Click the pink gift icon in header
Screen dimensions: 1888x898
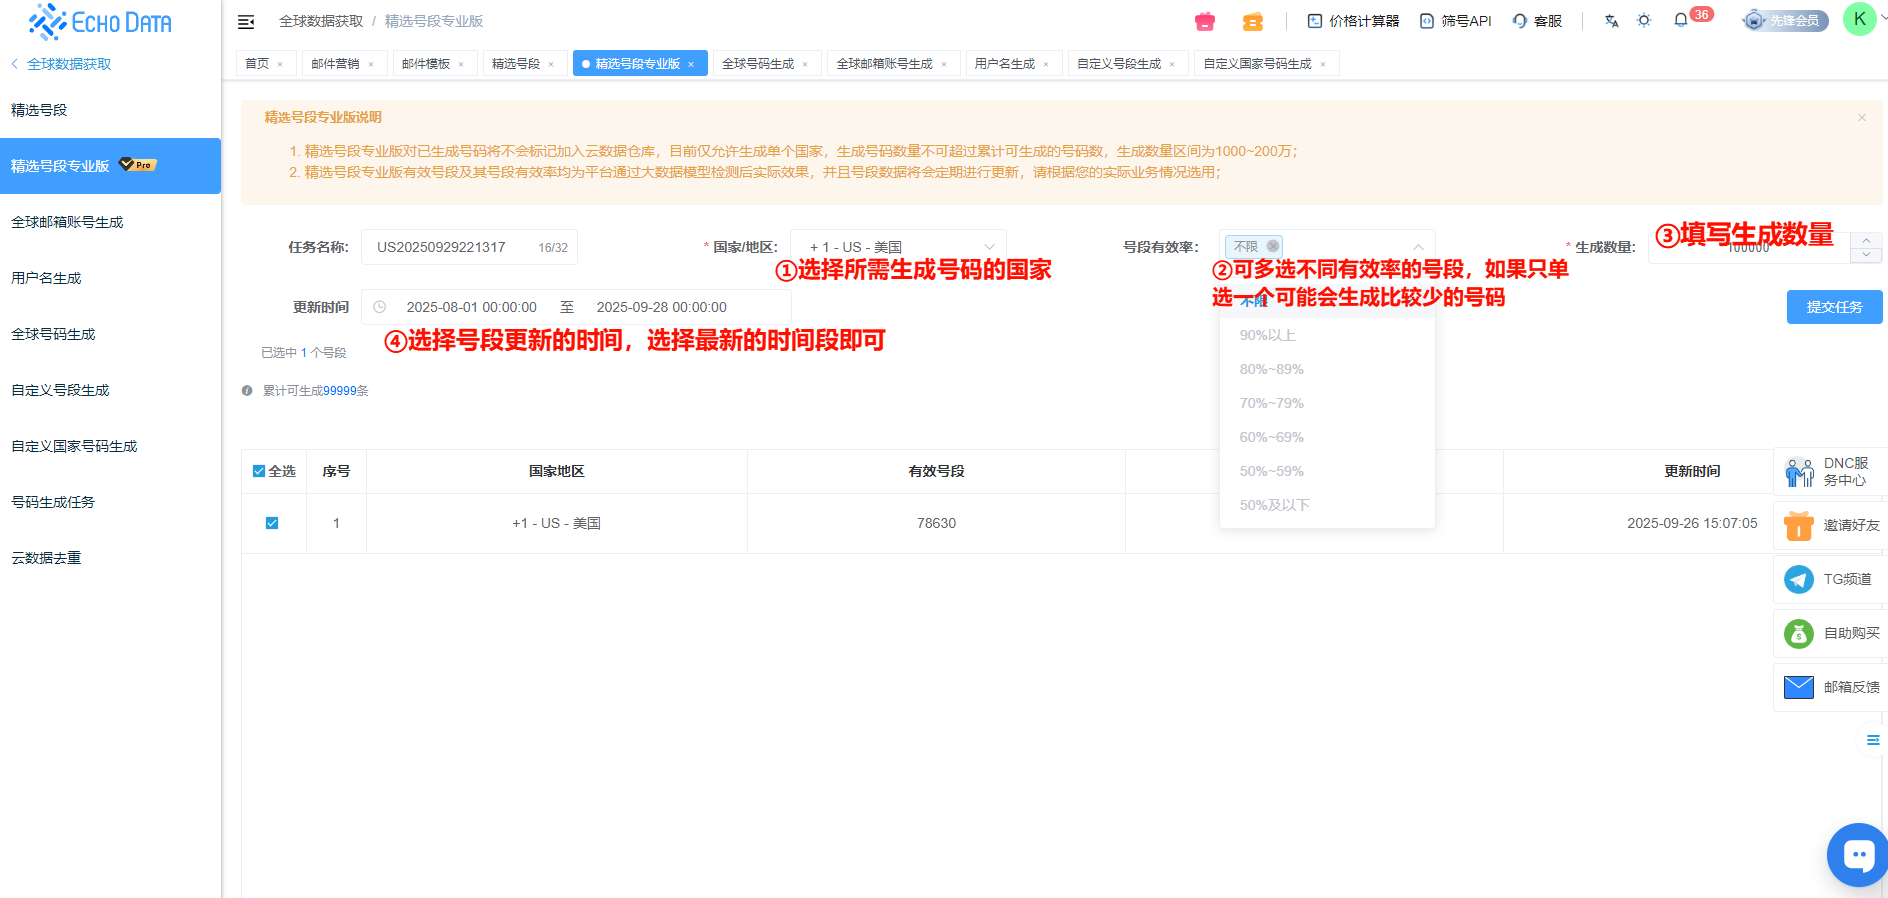click(1205, 21)
